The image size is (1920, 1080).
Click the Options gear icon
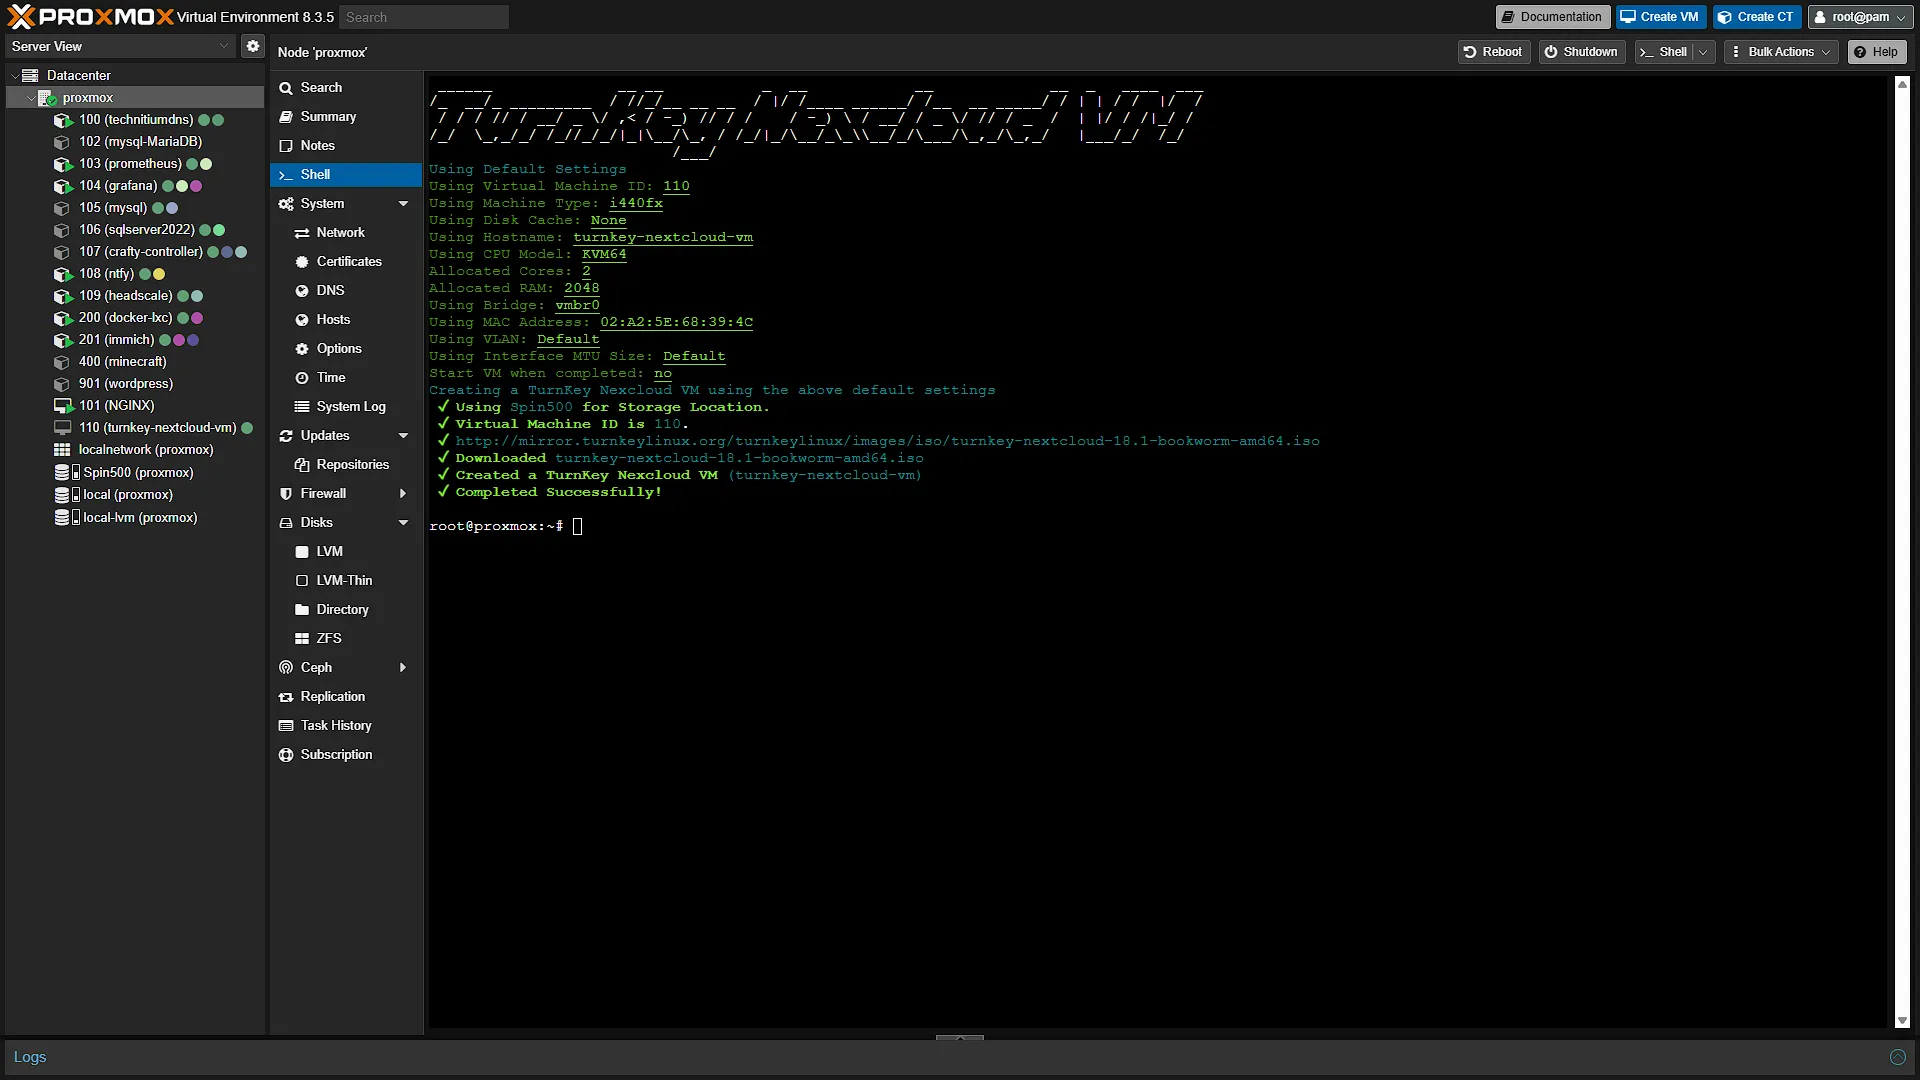(302, 349)
